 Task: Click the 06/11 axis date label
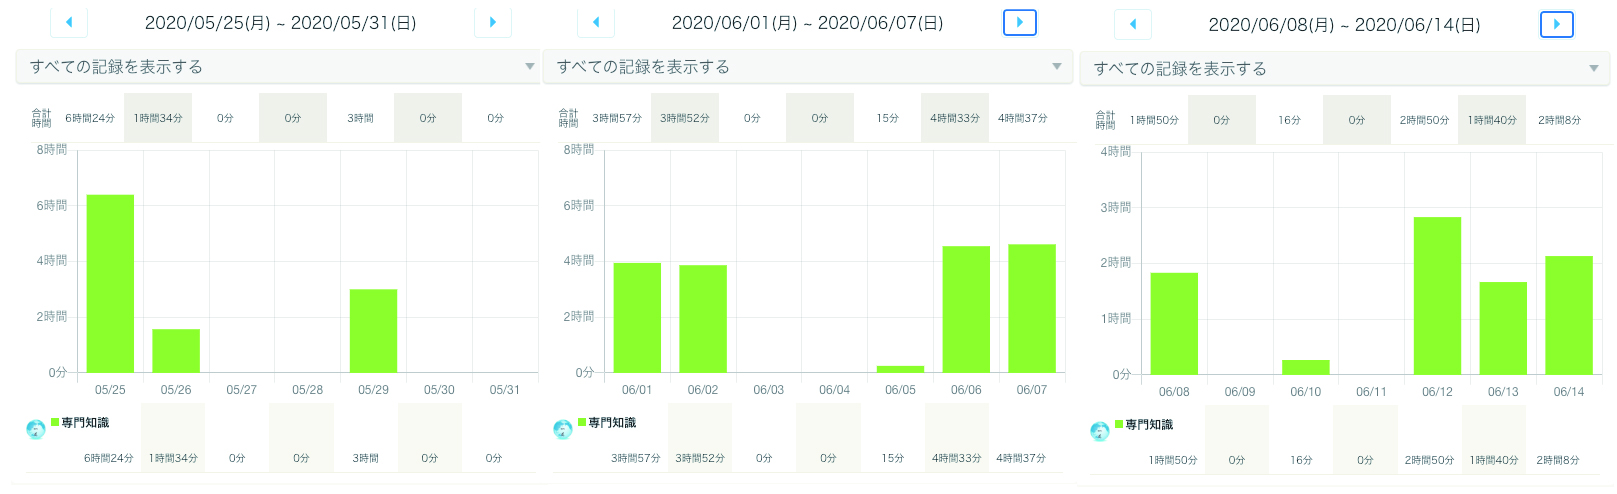click(x=1371, y=392)
